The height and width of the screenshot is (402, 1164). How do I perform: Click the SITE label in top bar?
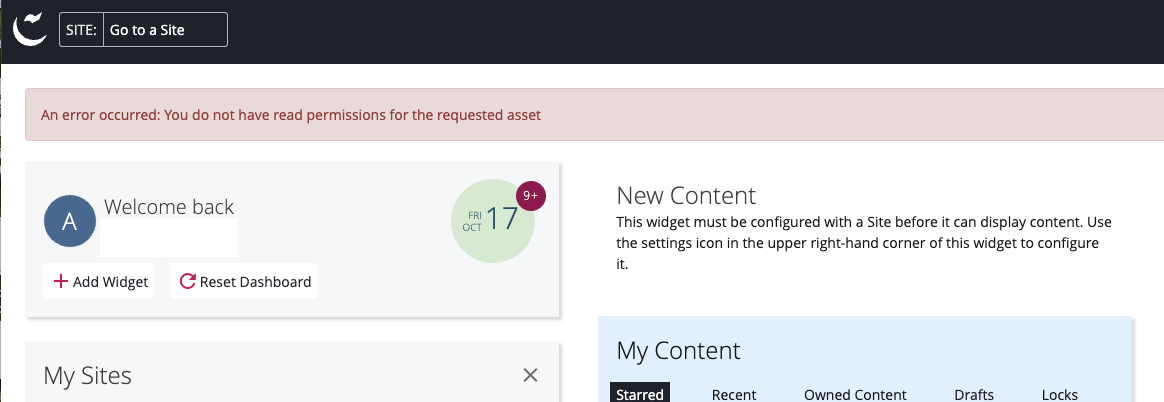(81, 30)
